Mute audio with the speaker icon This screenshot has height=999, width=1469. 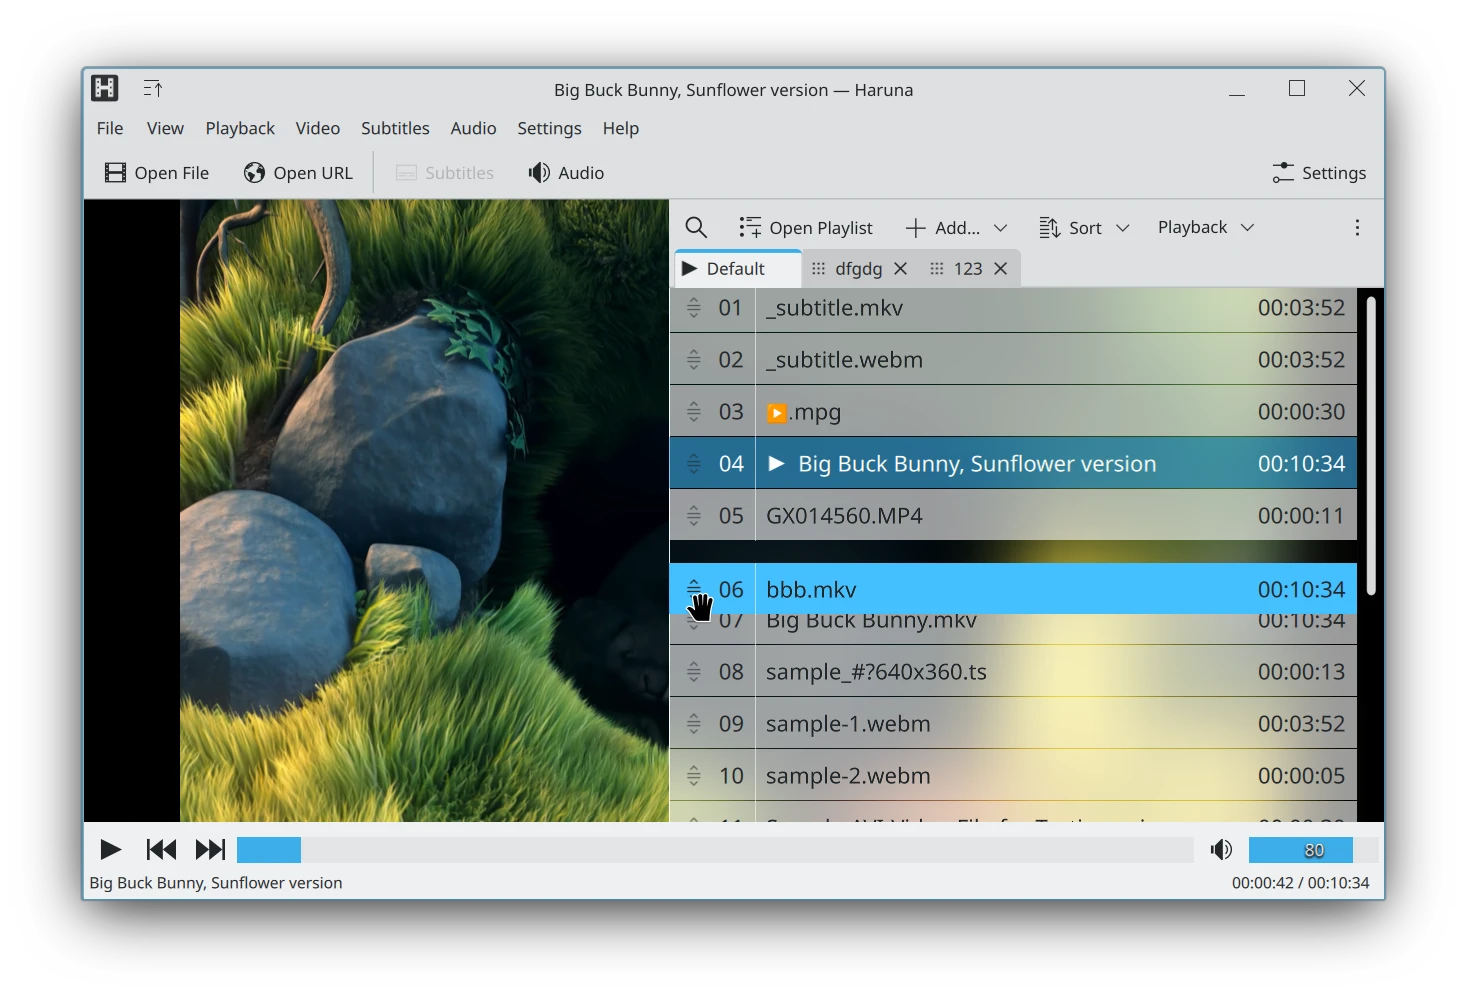coord(1221,850)
